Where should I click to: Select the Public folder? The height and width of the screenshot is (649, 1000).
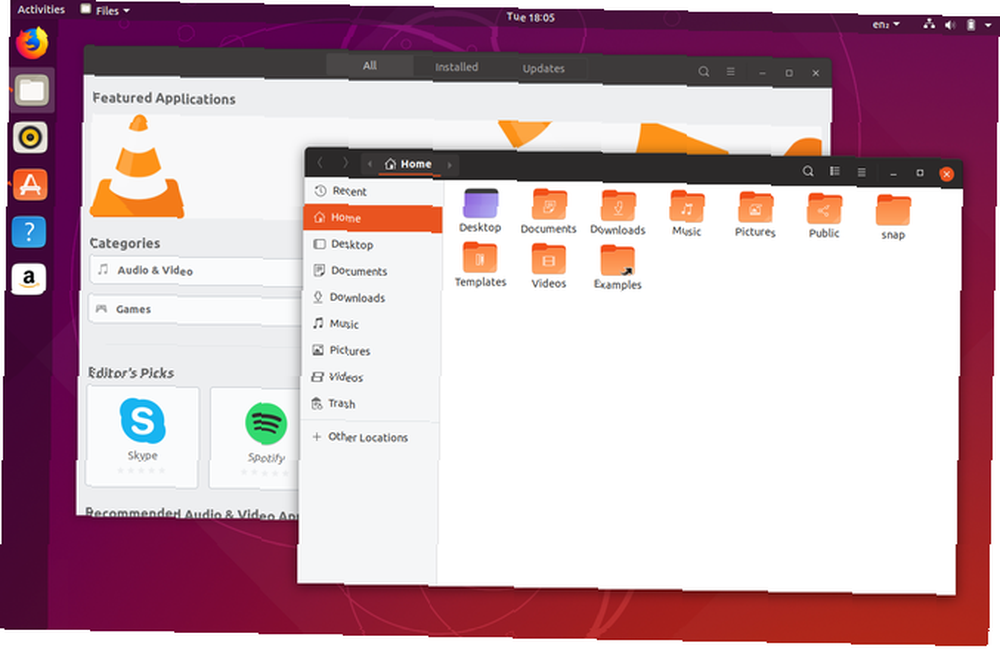[x=824, y=217]
